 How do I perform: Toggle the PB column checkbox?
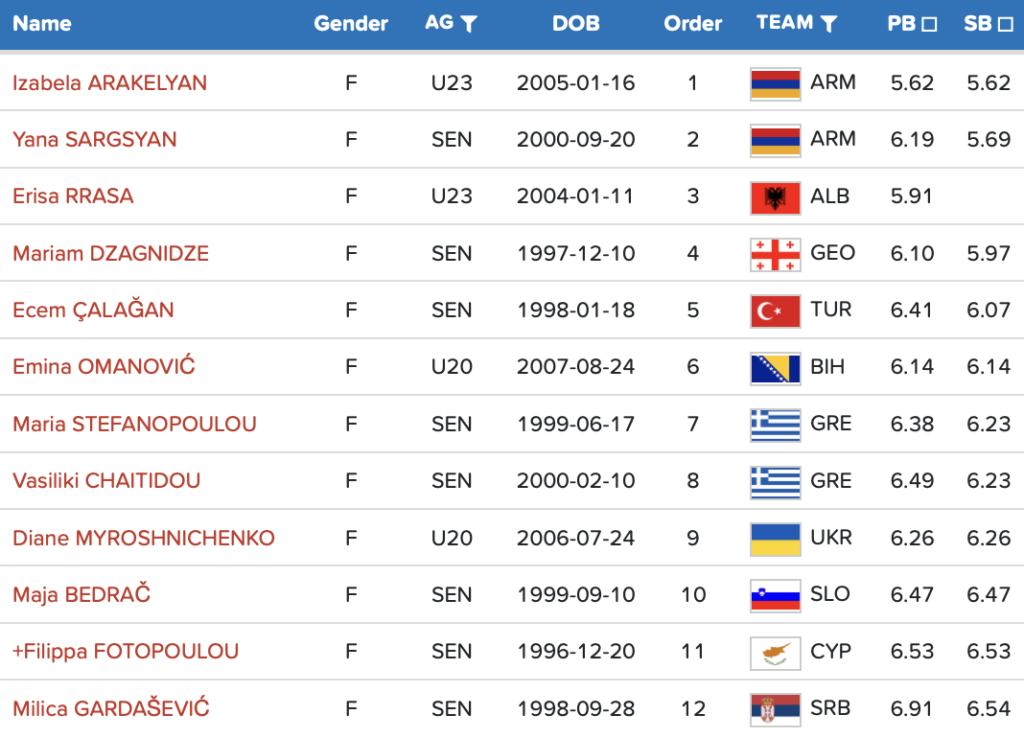(x=929, y=24)
